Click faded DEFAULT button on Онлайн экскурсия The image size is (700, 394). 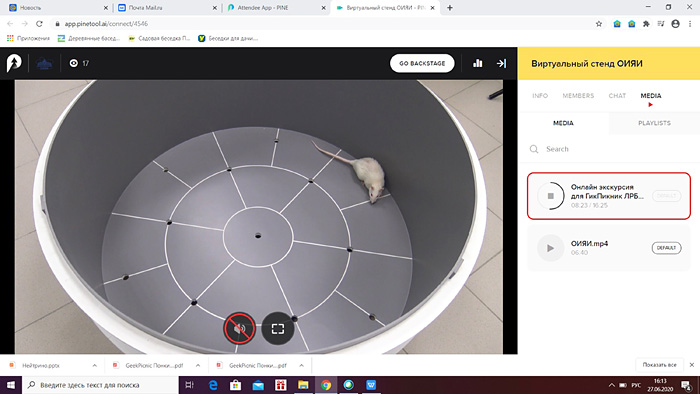(667, 195)
